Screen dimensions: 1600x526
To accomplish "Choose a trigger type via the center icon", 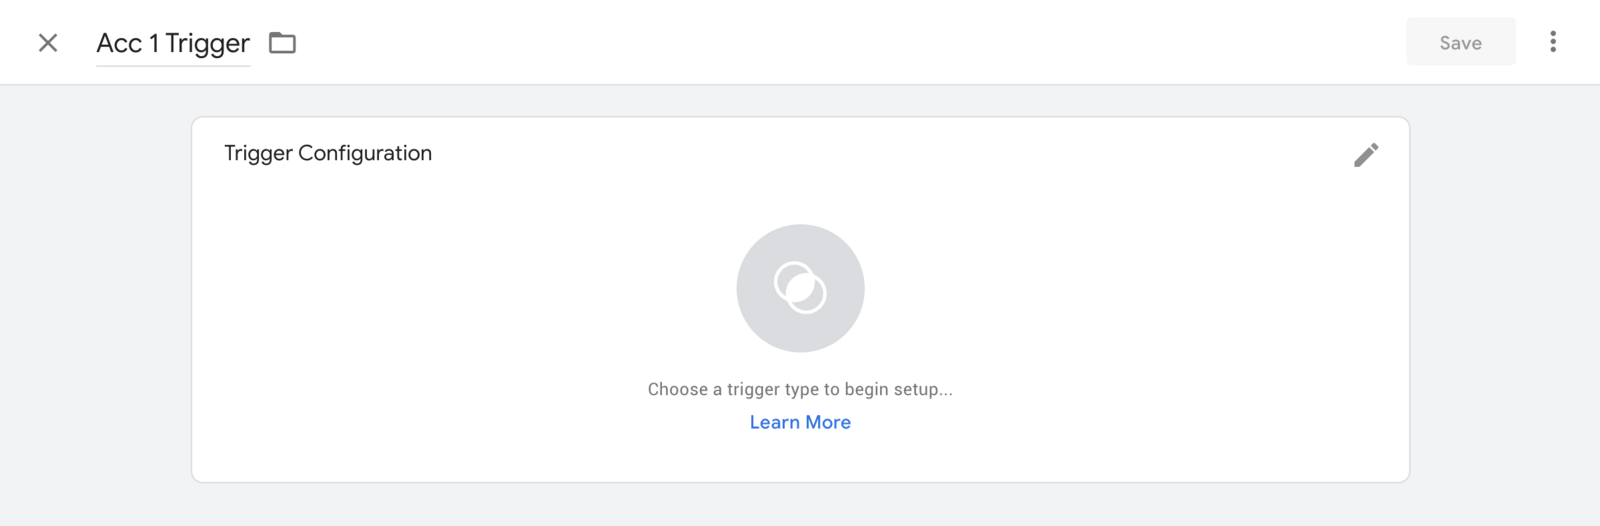I will pyautogui.click(x=800, y=288).
